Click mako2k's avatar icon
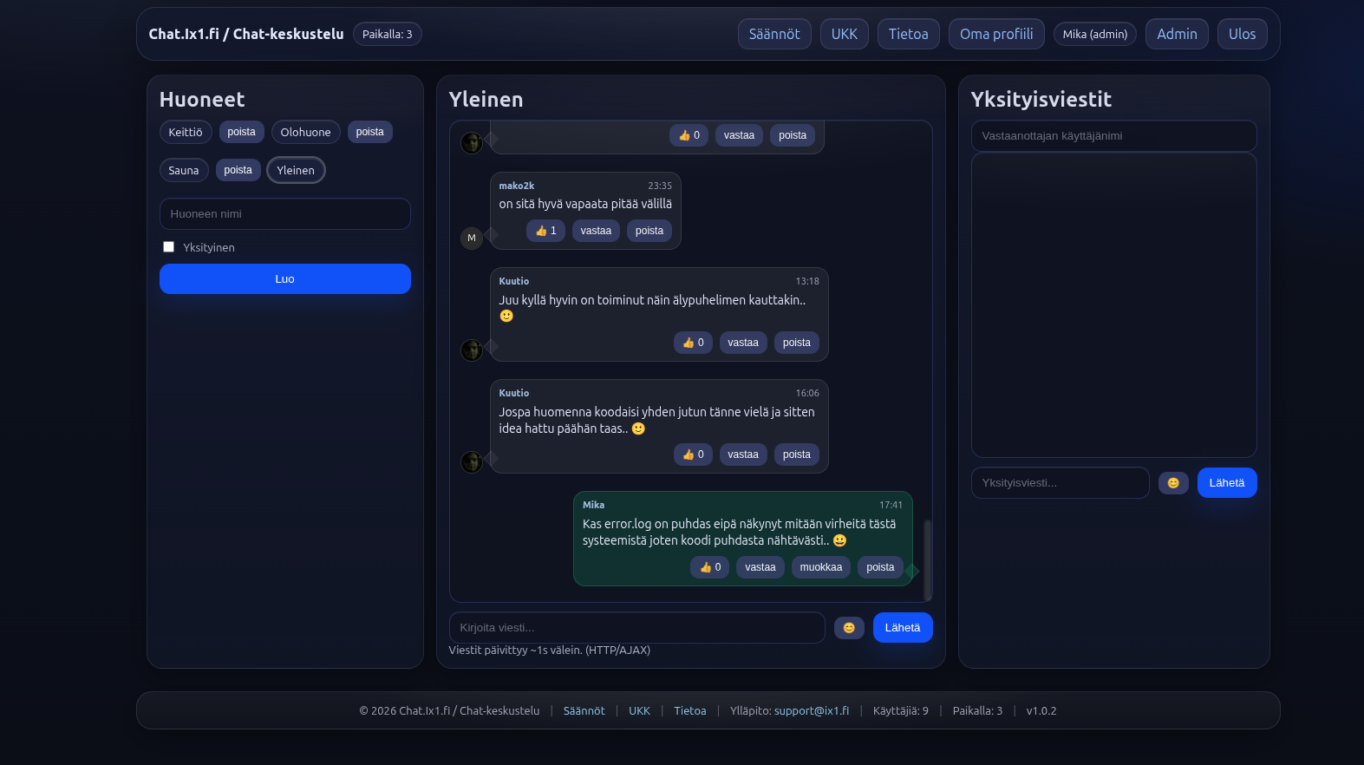1364x765 pixels. (471, 238)
